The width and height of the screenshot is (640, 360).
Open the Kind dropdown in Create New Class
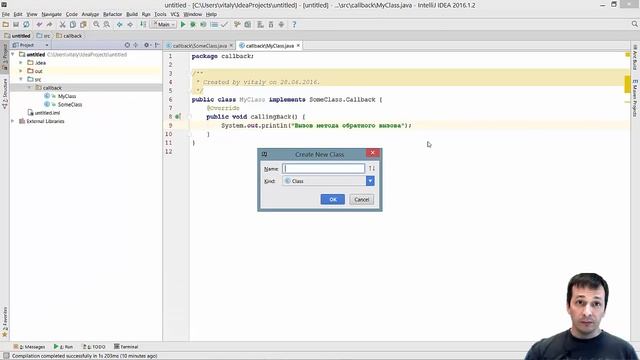coord(370,181)
